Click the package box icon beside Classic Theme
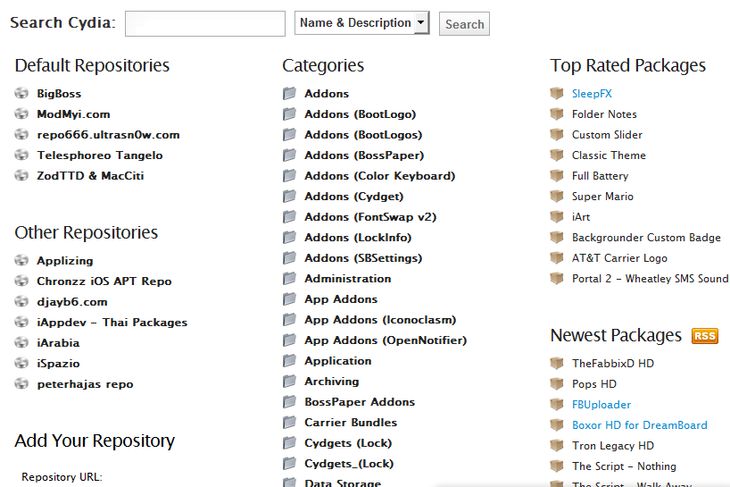The image size is (730, 487). [557, 155]
